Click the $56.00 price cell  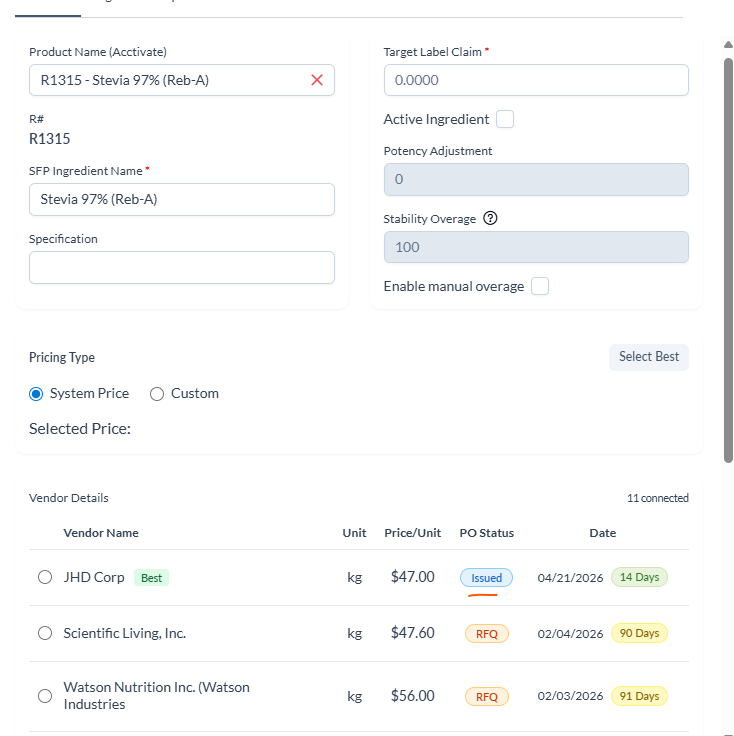pyautogui.click(x=413, y=696)
